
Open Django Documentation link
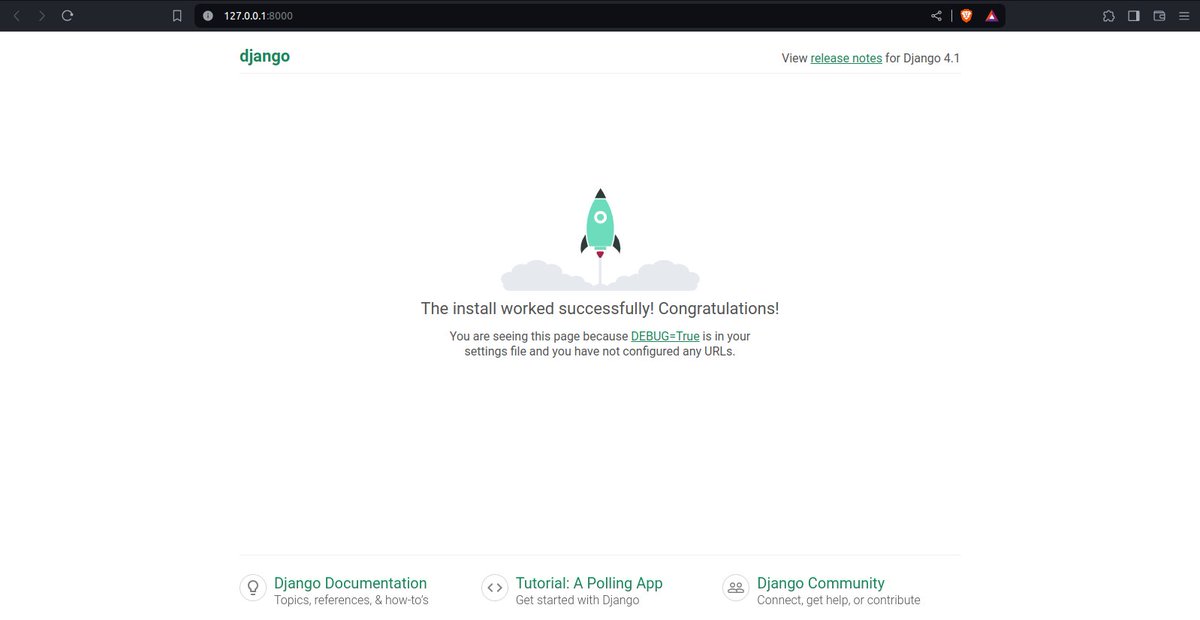coord(350,583)
